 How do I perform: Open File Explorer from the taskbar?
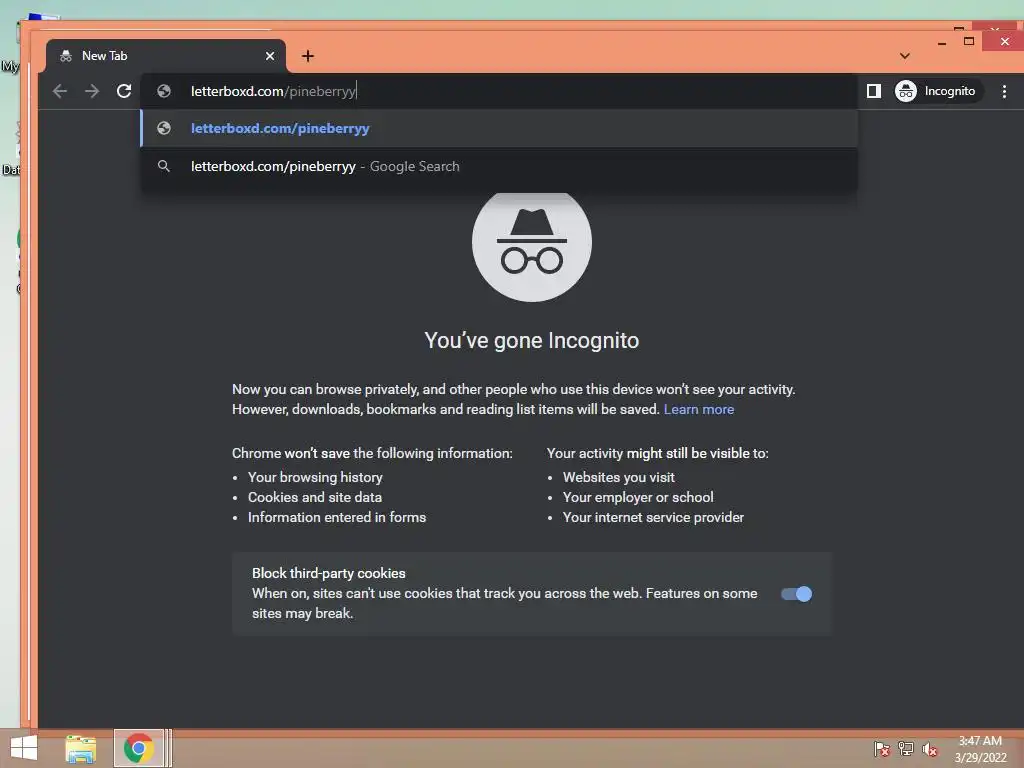pyautogui.click(x=81, y=748)
